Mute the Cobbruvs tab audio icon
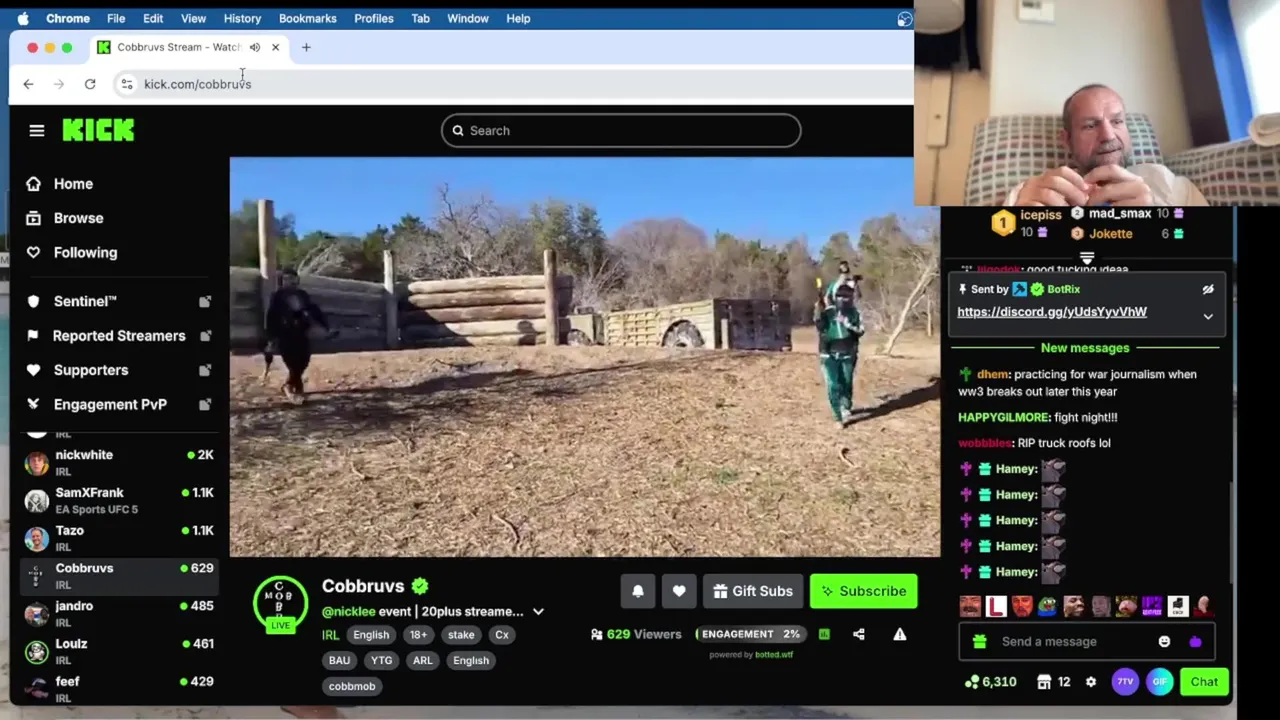 point(255,47)
